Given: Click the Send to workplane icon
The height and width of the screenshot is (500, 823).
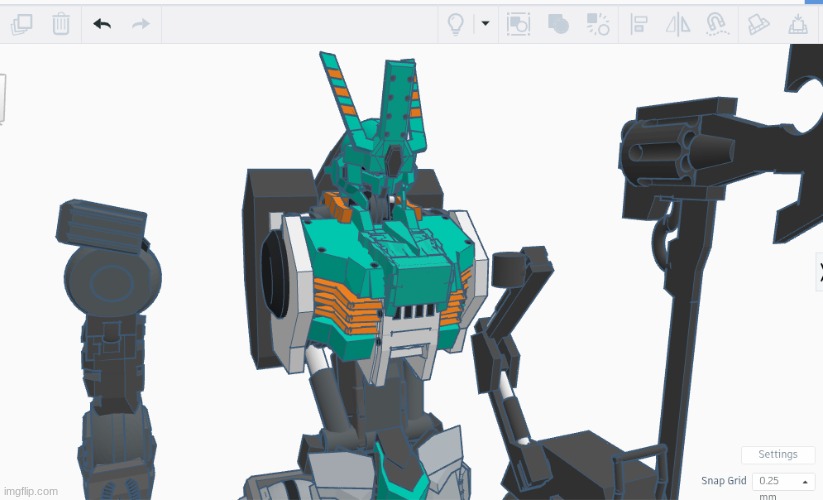Looking at the screenshot, I should point(797,24).
